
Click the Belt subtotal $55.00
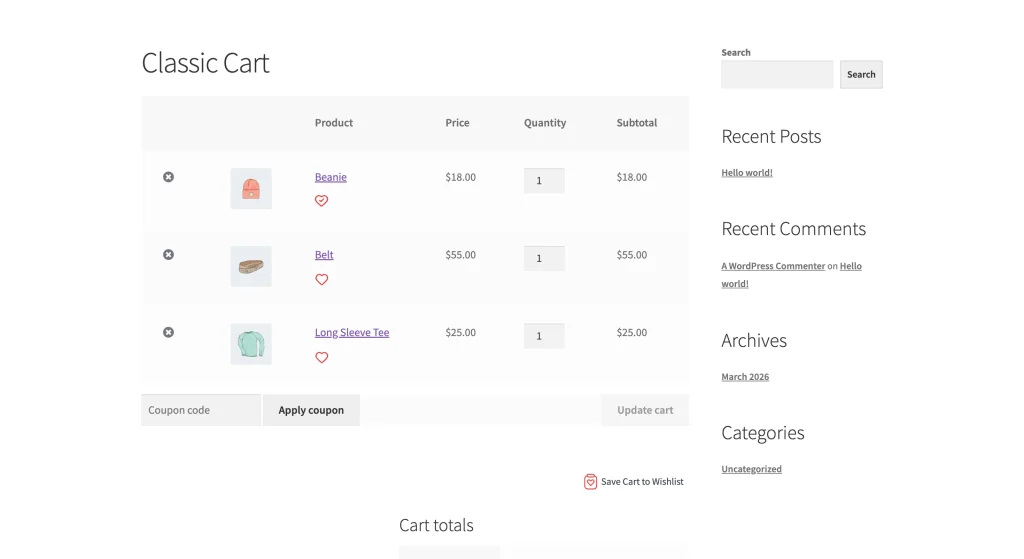point(632,255)
